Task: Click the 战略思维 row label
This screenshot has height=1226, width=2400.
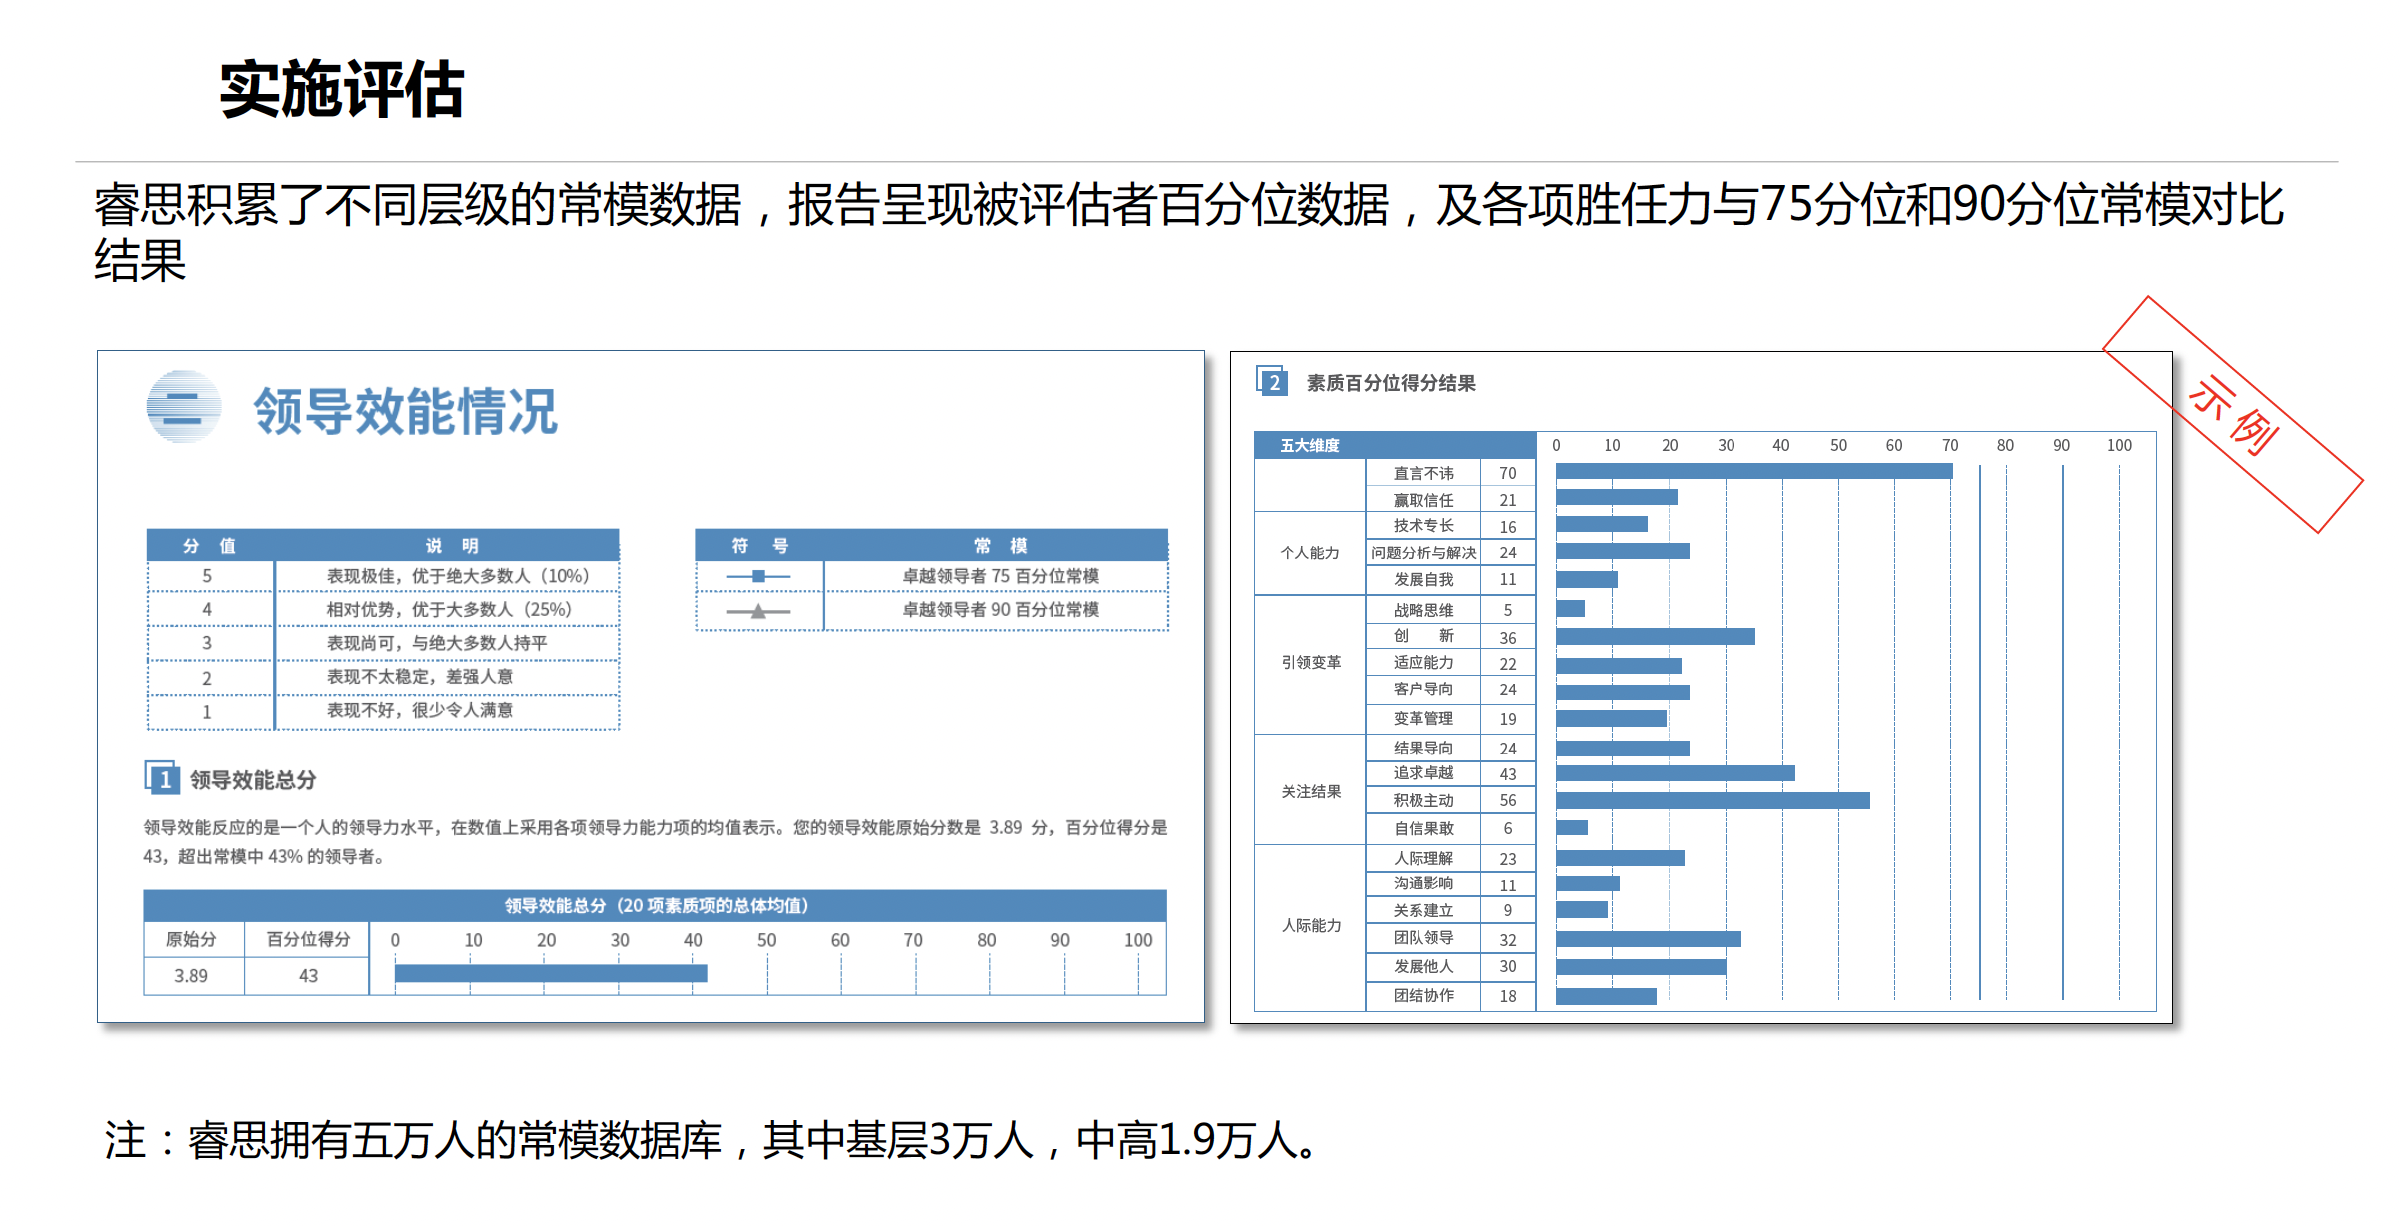Action: tap(1424, 610)
